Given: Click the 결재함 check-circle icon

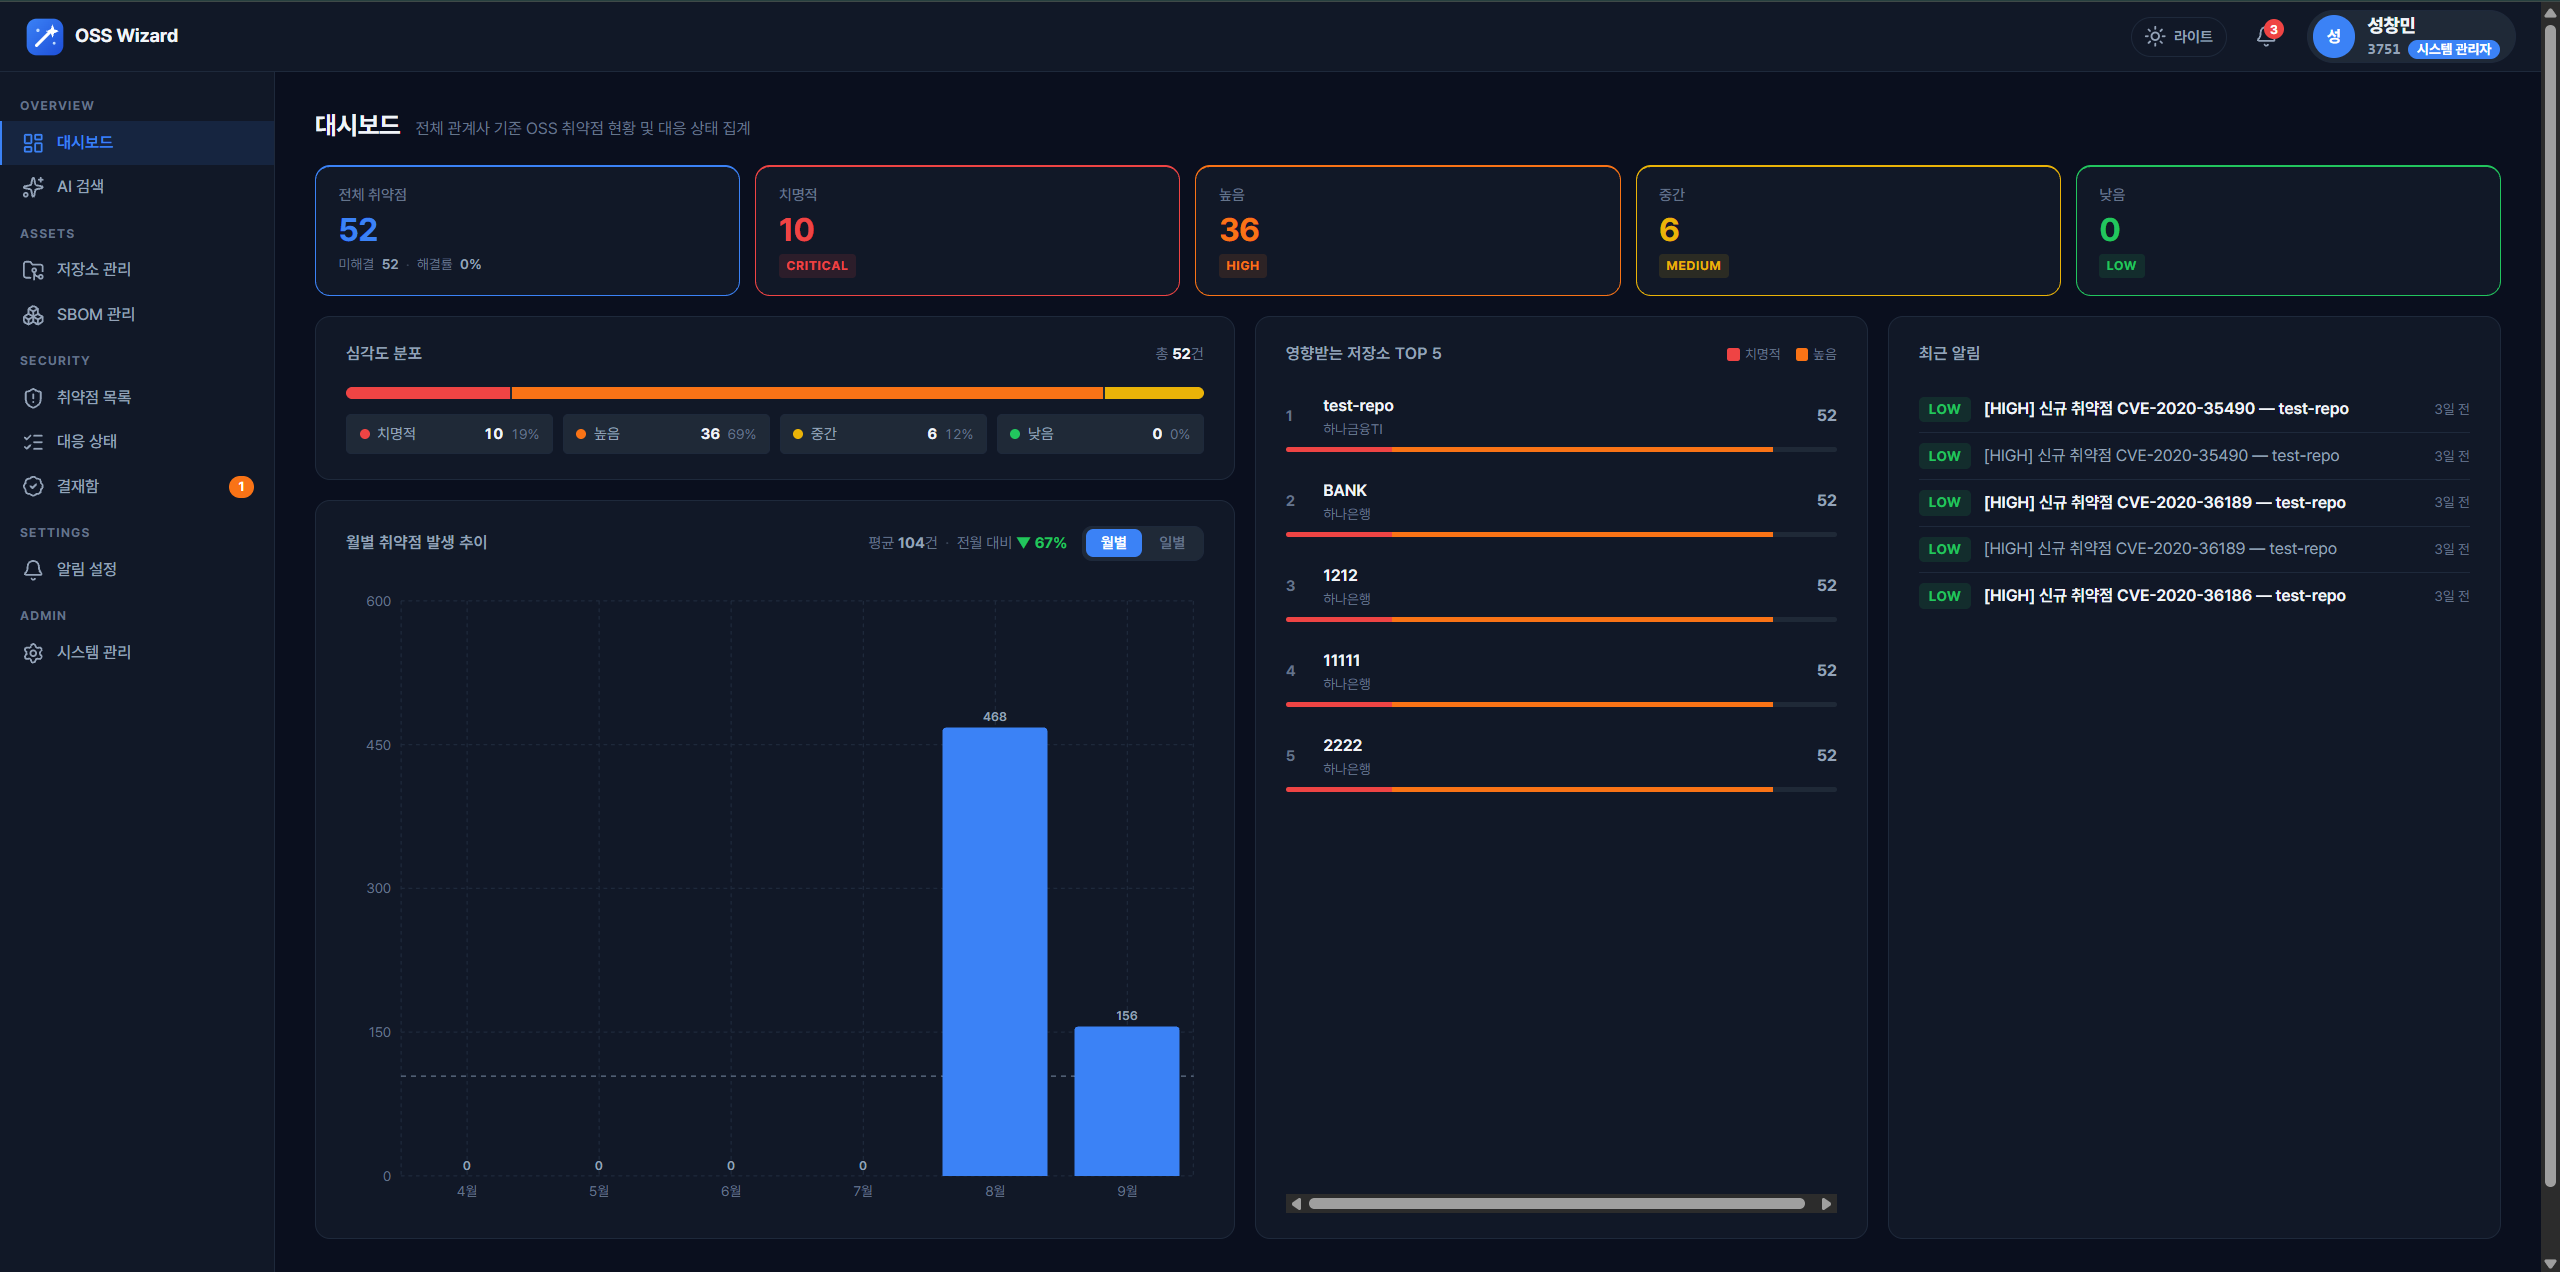Looking at the screenshot, I should click(x=33, y=486).
